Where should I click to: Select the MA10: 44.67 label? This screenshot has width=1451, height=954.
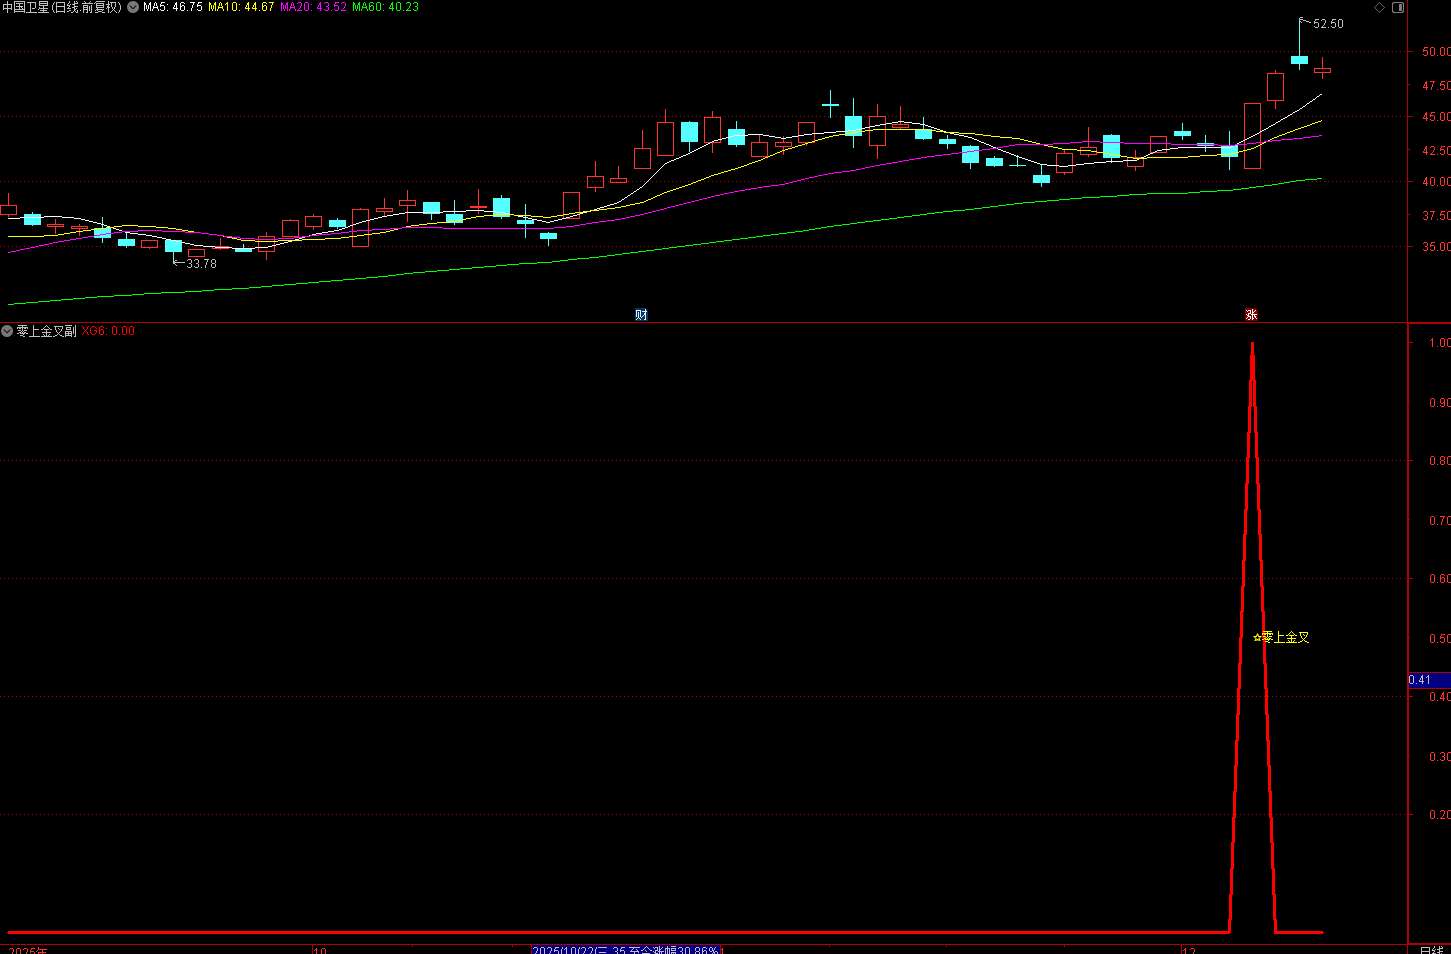coord(241,7)
